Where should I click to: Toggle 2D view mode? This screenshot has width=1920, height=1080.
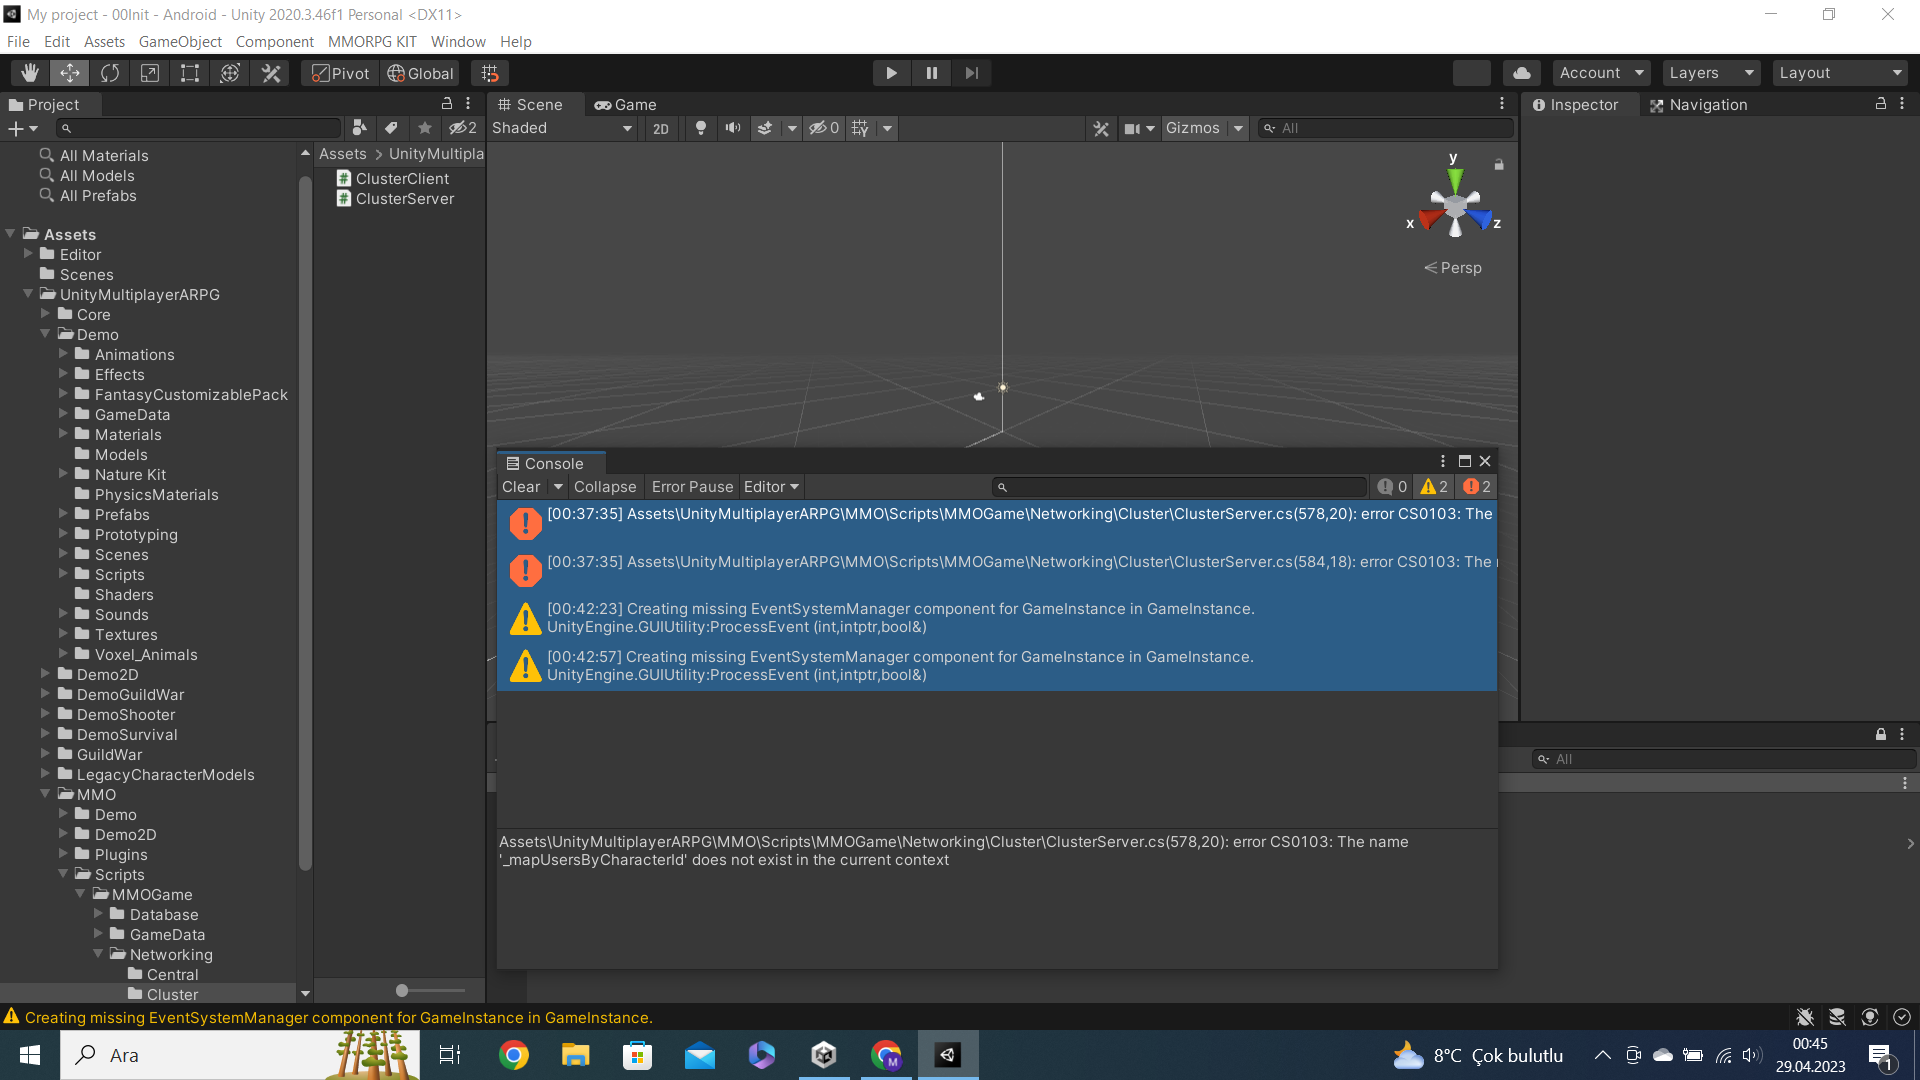[660, 128]
